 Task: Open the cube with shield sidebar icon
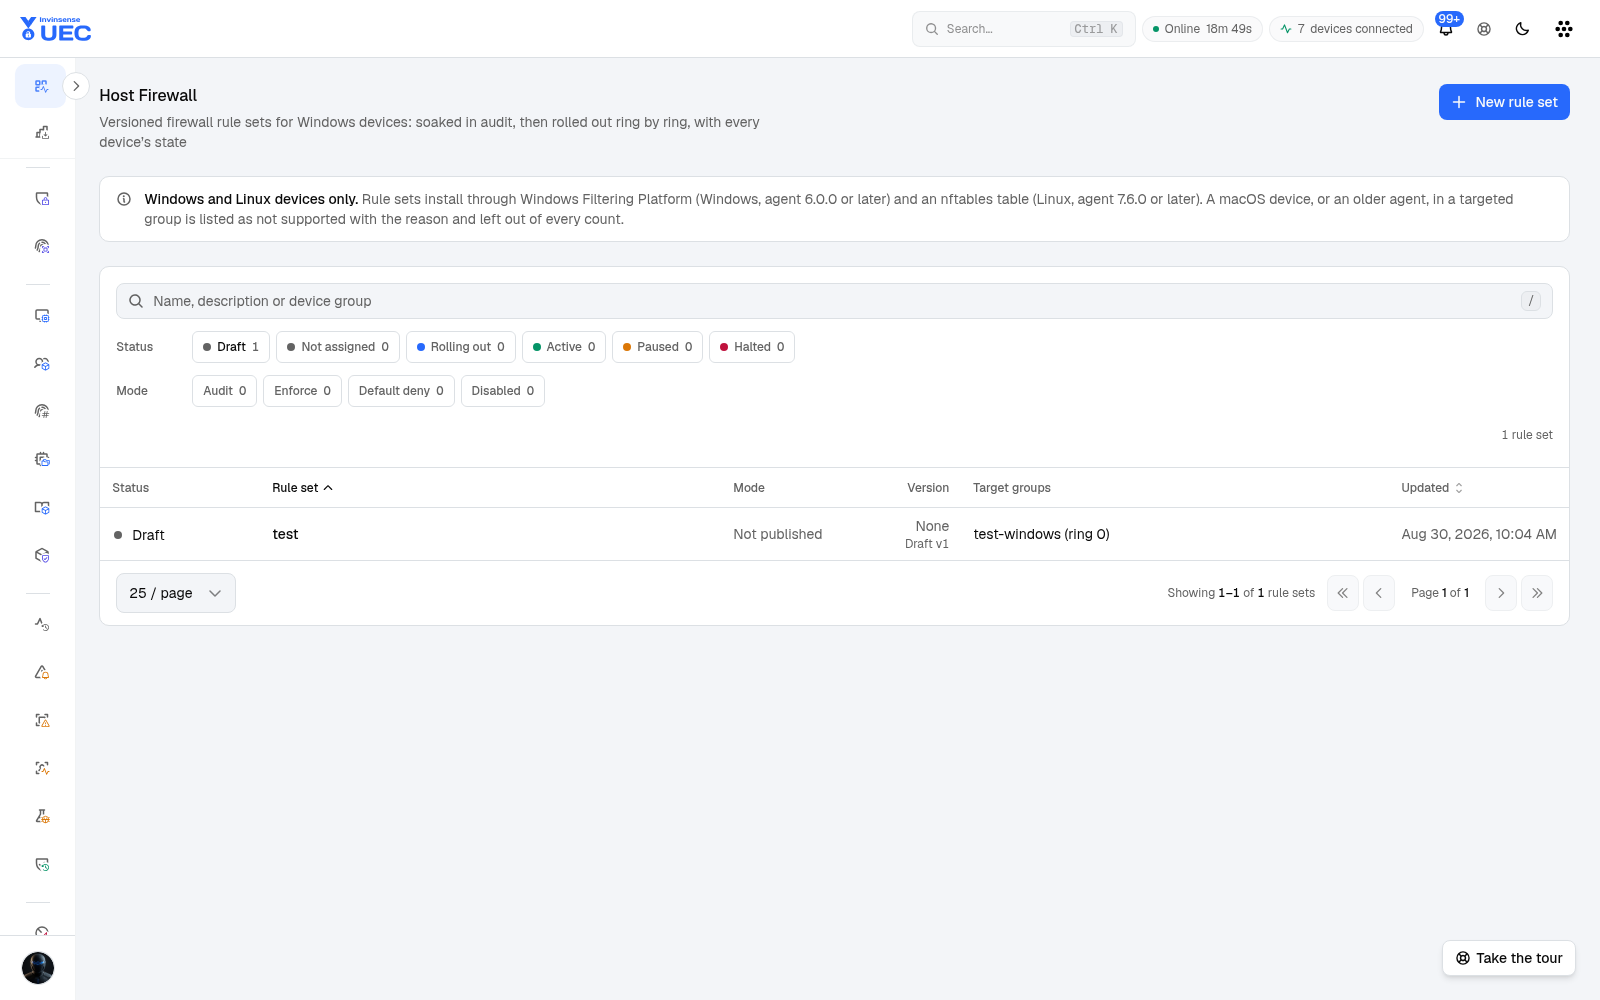pyautogui.click(x=41, y=555)
